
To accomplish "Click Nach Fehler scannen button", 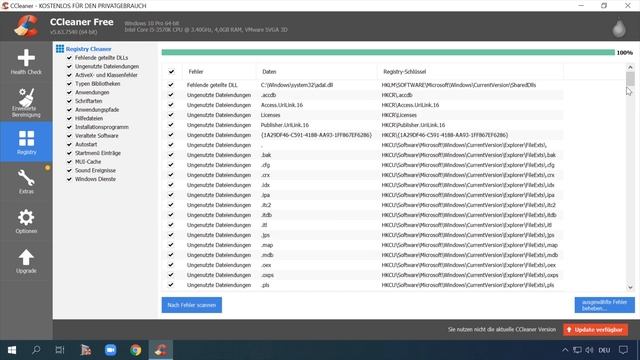I will point(191,305).
